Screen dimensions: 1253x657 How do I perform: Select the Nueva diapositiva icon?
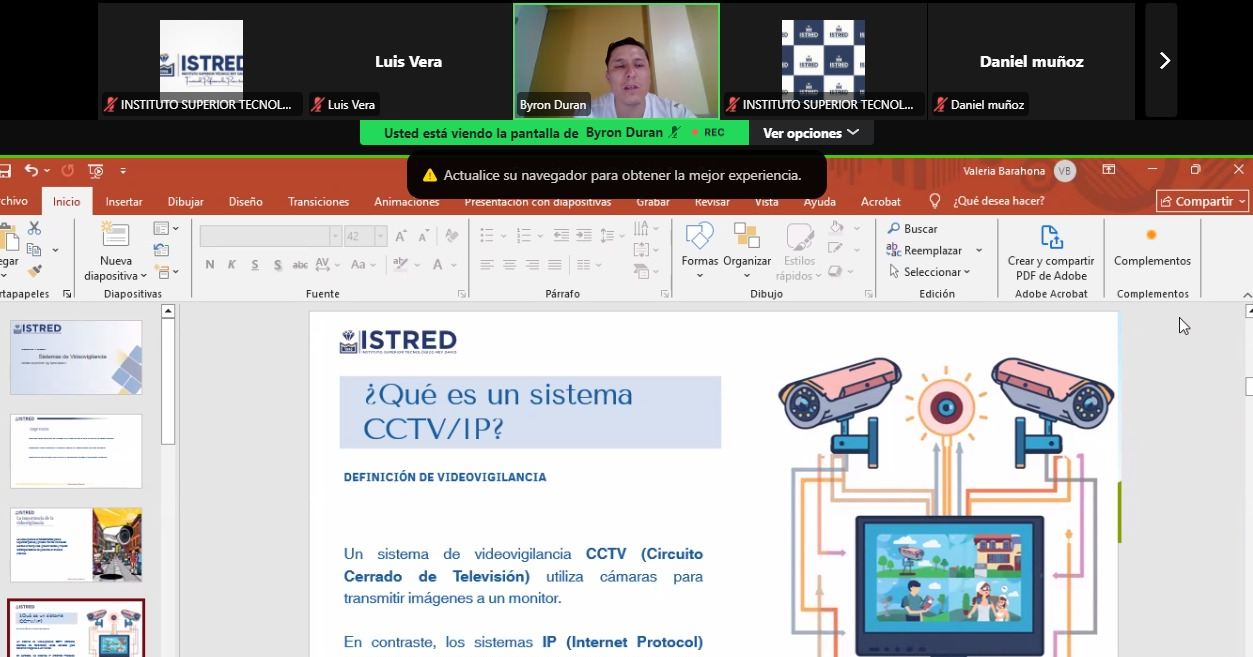point(116,235)
